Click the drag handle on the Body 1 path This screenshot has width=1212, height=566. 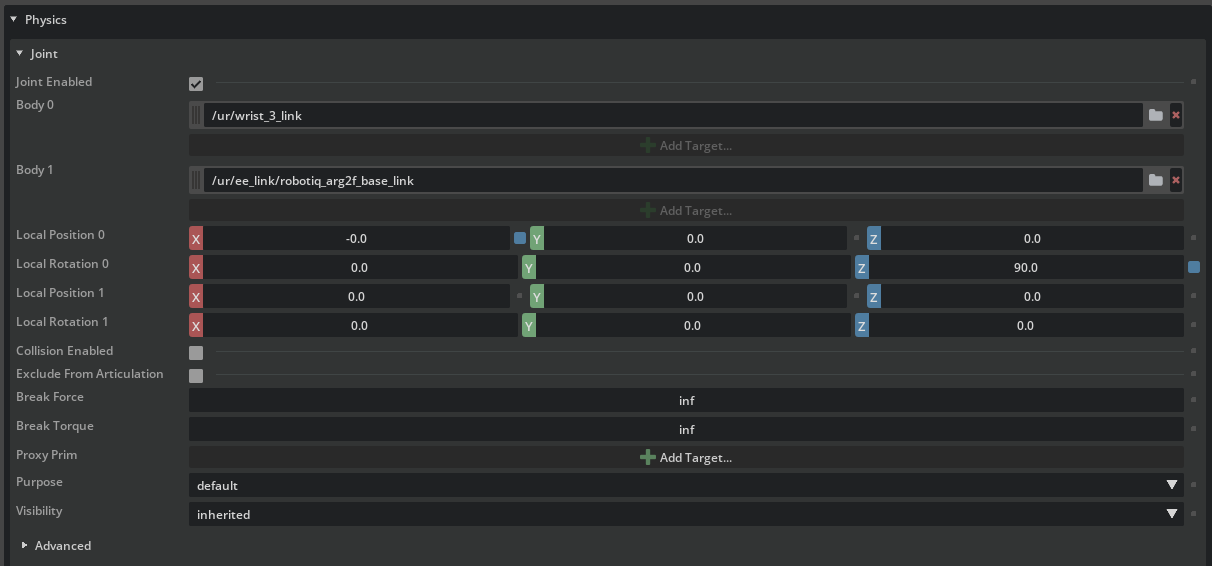(196, 180)
